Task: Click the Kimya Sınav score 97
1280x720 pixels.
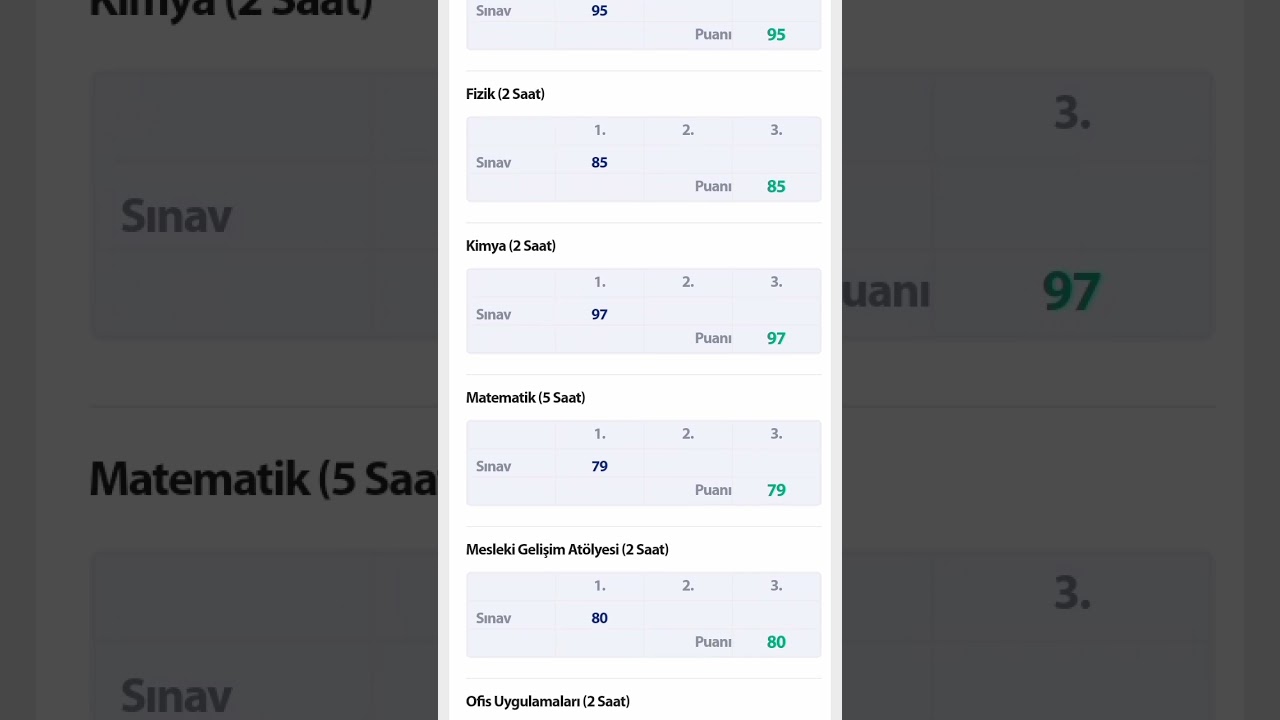Action: click(x=599, y=314)
